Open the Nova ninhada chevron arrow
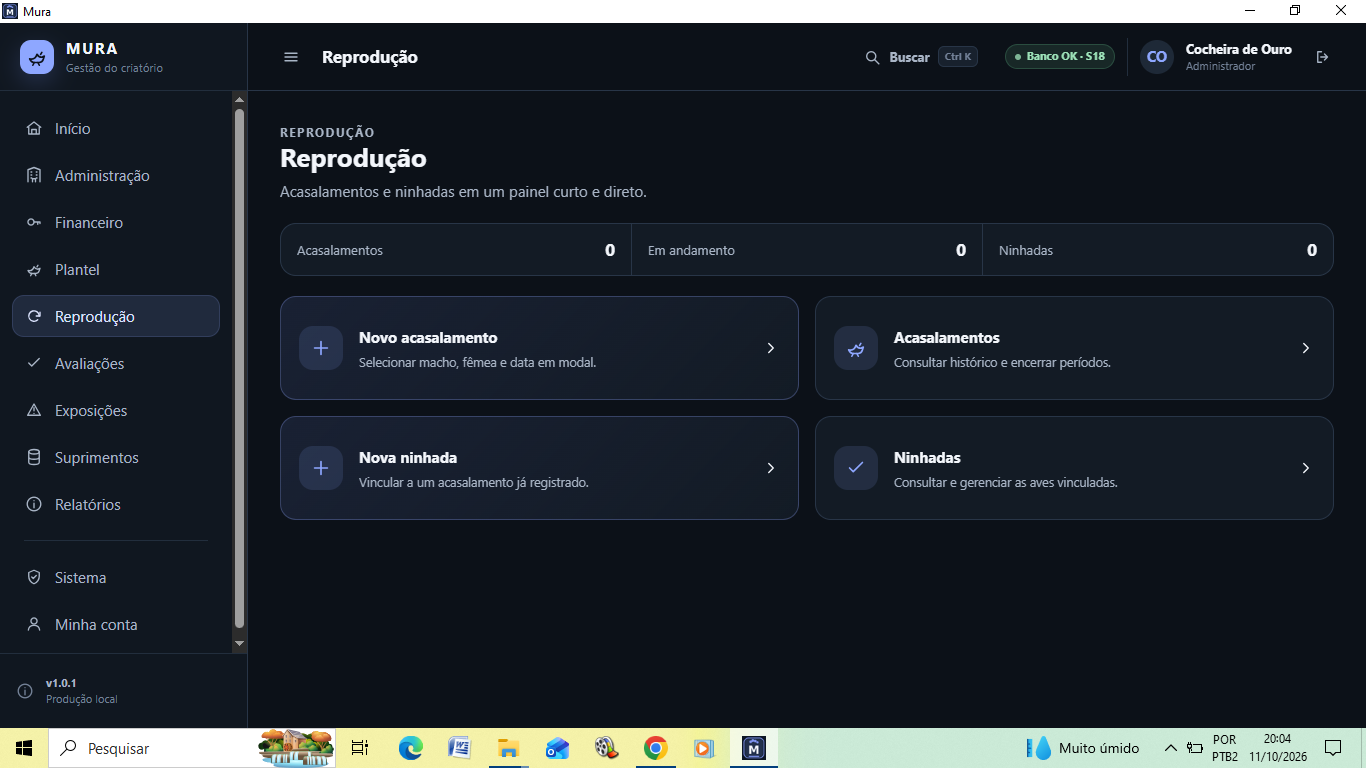The image size is (1366, 768). pyautogui.click(x=770, y=468)
